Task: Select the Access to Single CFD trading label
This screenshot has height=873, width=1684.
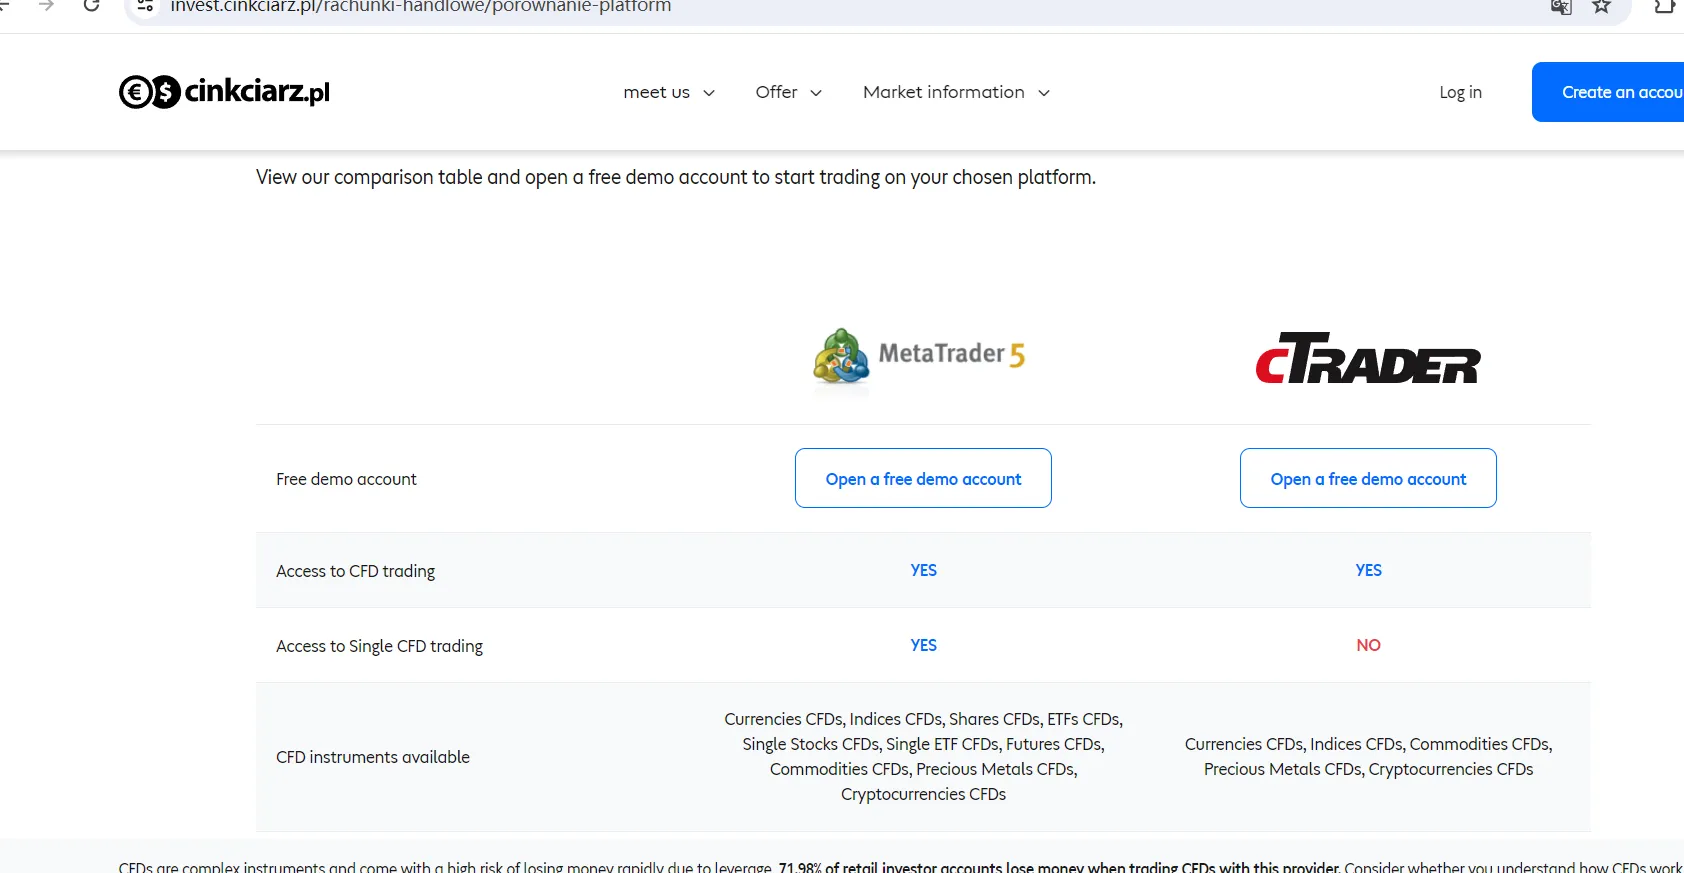Action: tap(379, 646)
